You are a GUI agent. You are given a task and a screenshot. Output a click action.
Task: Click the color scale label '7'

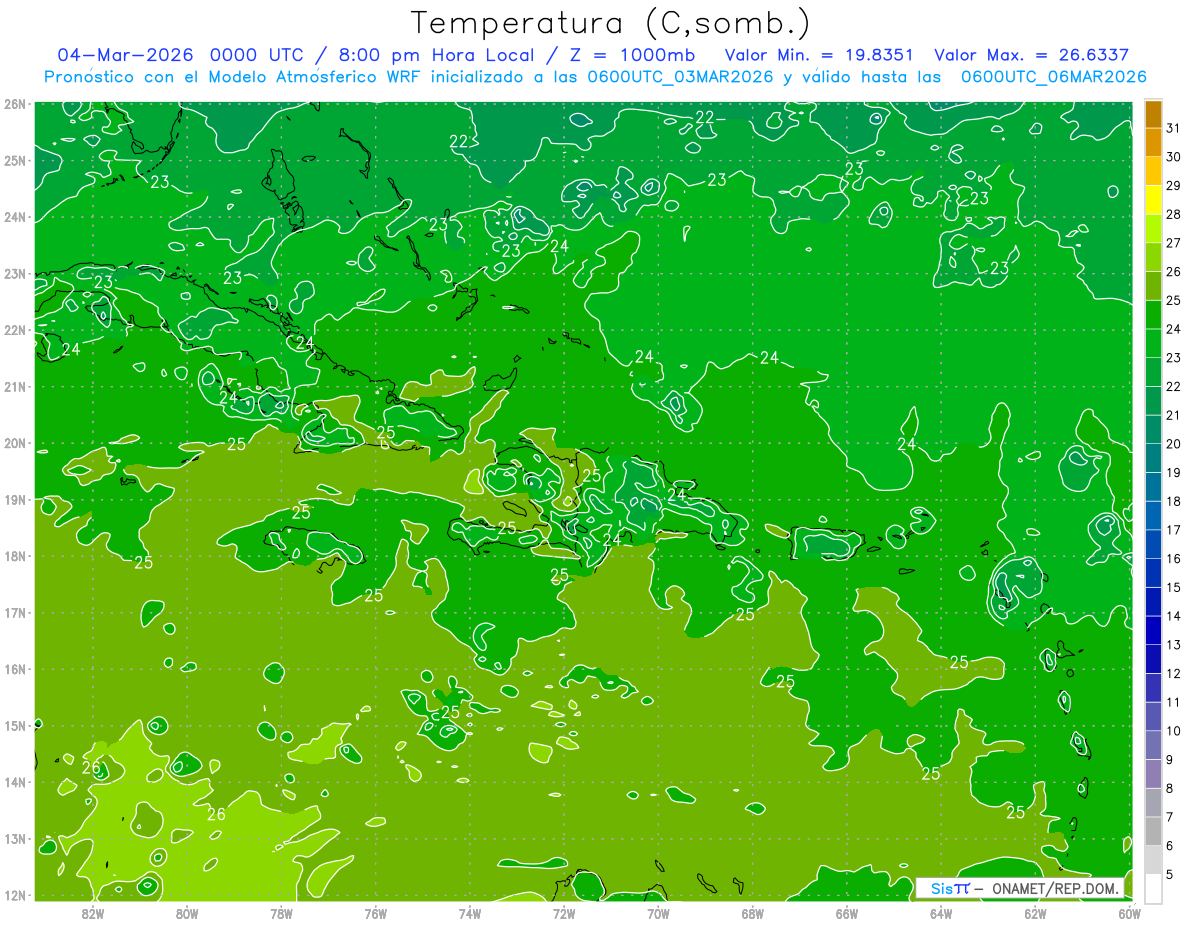1171,817
